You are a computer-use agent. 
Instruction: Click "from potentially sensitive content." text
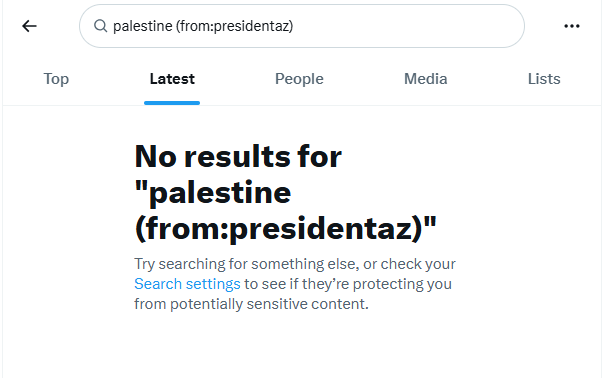pyautogui.click(x=251, y=304)
